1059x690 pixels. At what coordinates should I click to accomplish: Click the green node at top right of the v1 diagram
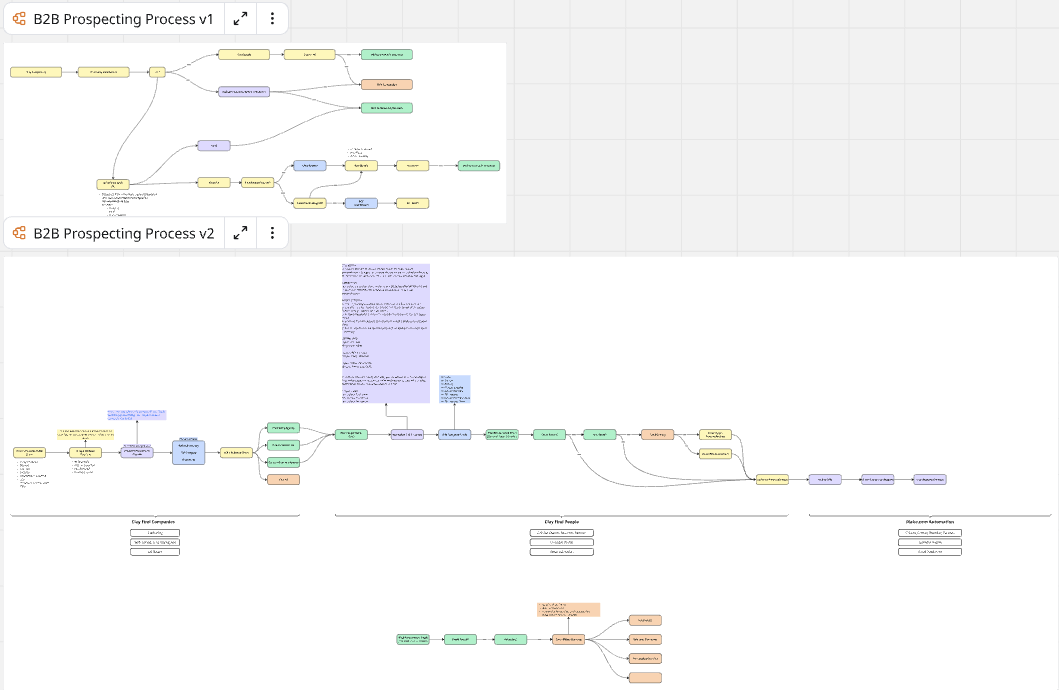pos(387,54)
